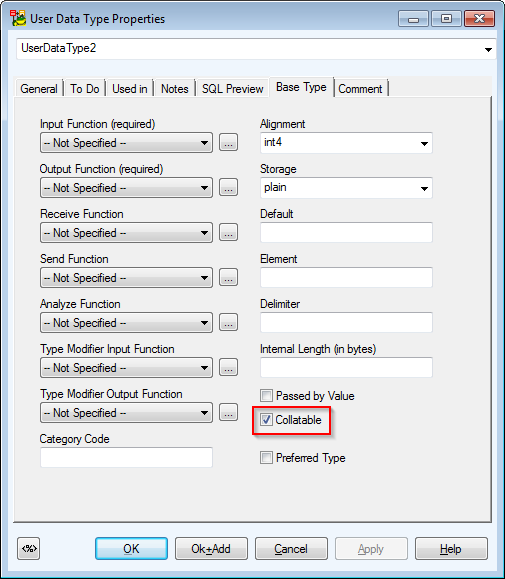Open the Receive Function dropdown

point(126,233)
